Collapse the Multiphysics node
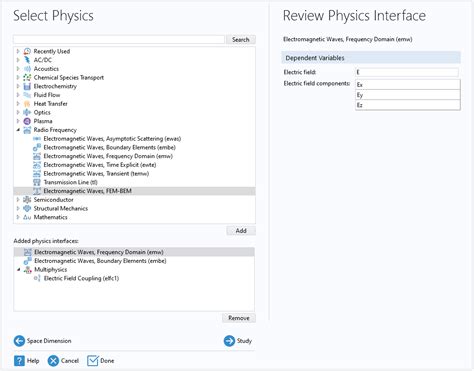This screenshot has height=371, width=474. click(19, 270)
